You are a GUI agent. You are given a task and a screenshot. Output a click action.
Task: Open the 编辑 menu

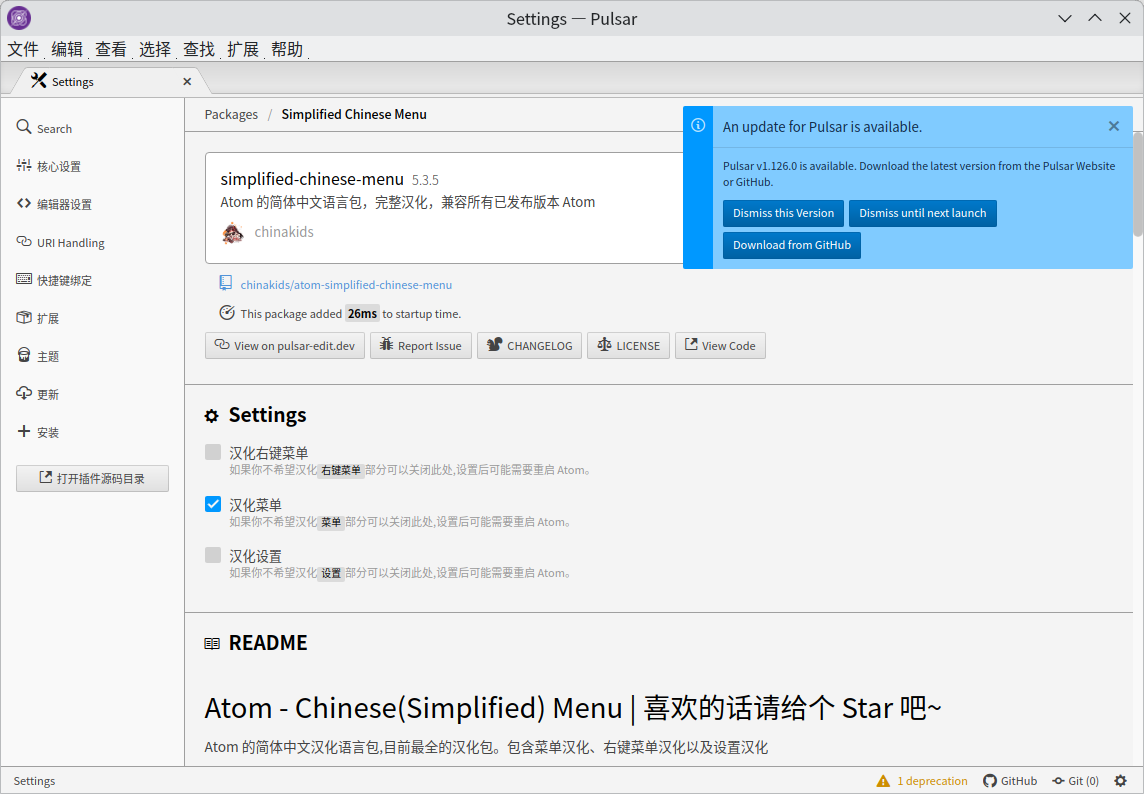pos(67,49)
